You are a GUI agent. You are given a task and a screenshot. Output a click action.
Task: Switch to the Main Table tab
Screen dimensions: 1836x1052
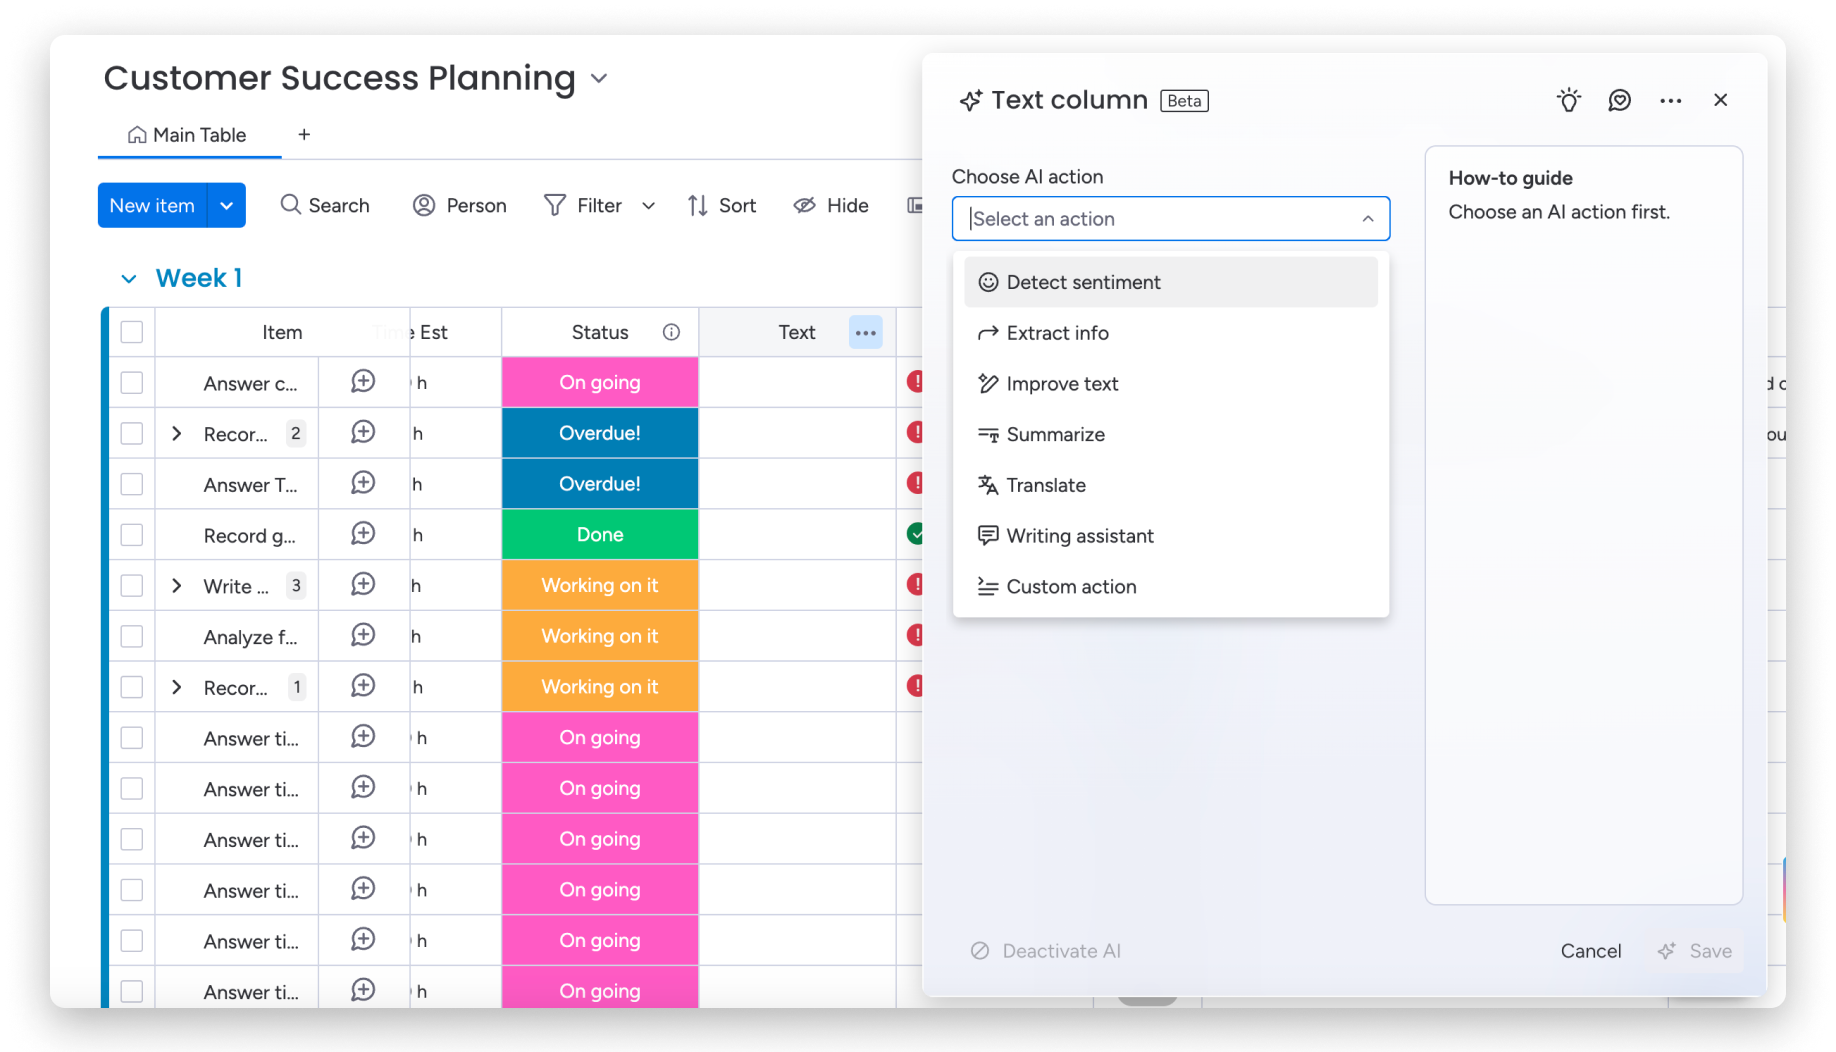click(x=189, y=135)
